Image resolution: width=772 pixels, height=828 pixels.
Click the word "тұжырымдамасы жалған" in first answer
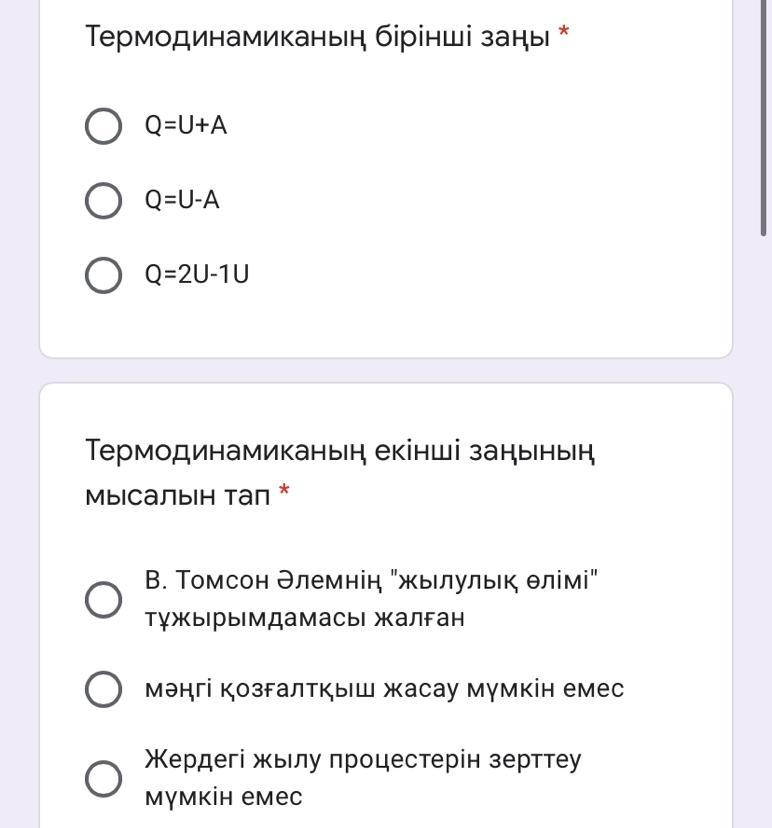pos(304,618)
